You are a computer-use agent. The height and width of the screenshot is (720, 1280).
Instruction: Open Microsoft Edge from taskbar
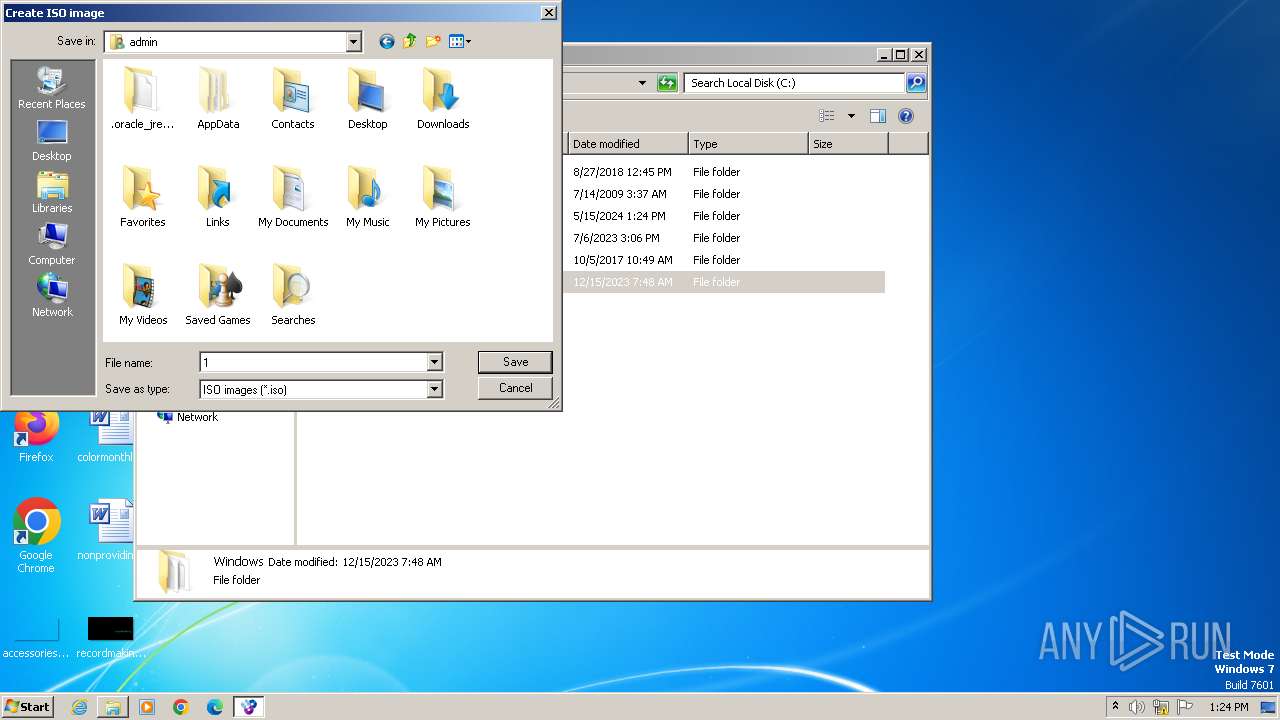pos(215,707)
